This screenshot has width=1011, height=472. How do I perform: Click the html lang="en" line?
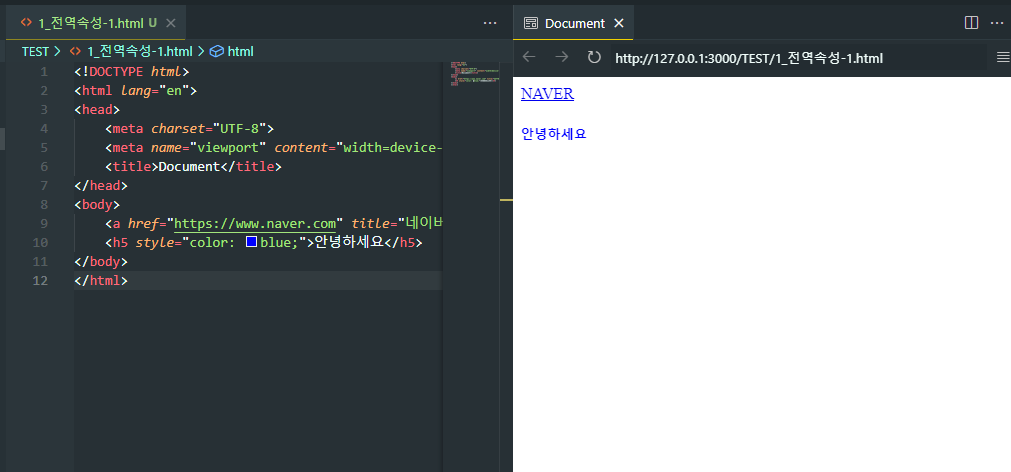(135, 91)
